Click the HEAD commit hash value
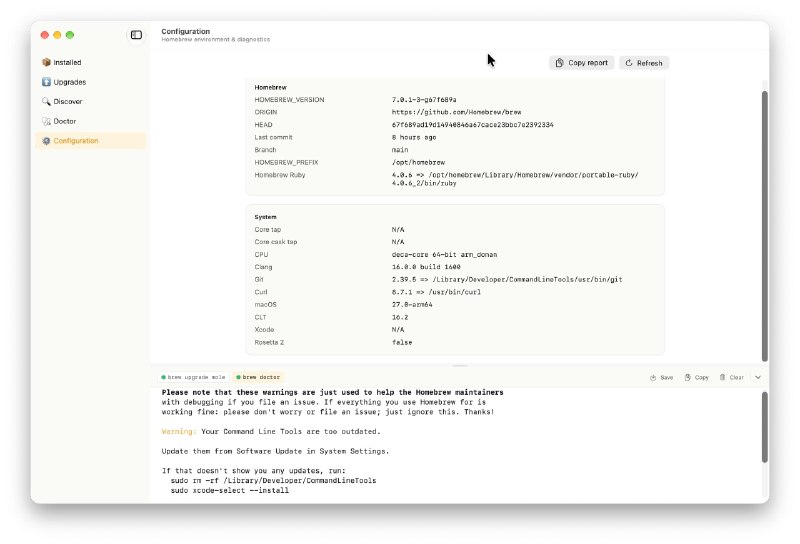 pyautogui.click(x=472, y=125)
